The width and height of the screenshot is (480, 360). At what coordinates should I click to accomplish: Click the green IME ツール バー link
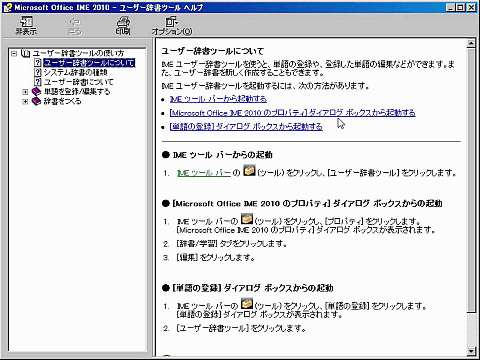[x=204, y=173]
